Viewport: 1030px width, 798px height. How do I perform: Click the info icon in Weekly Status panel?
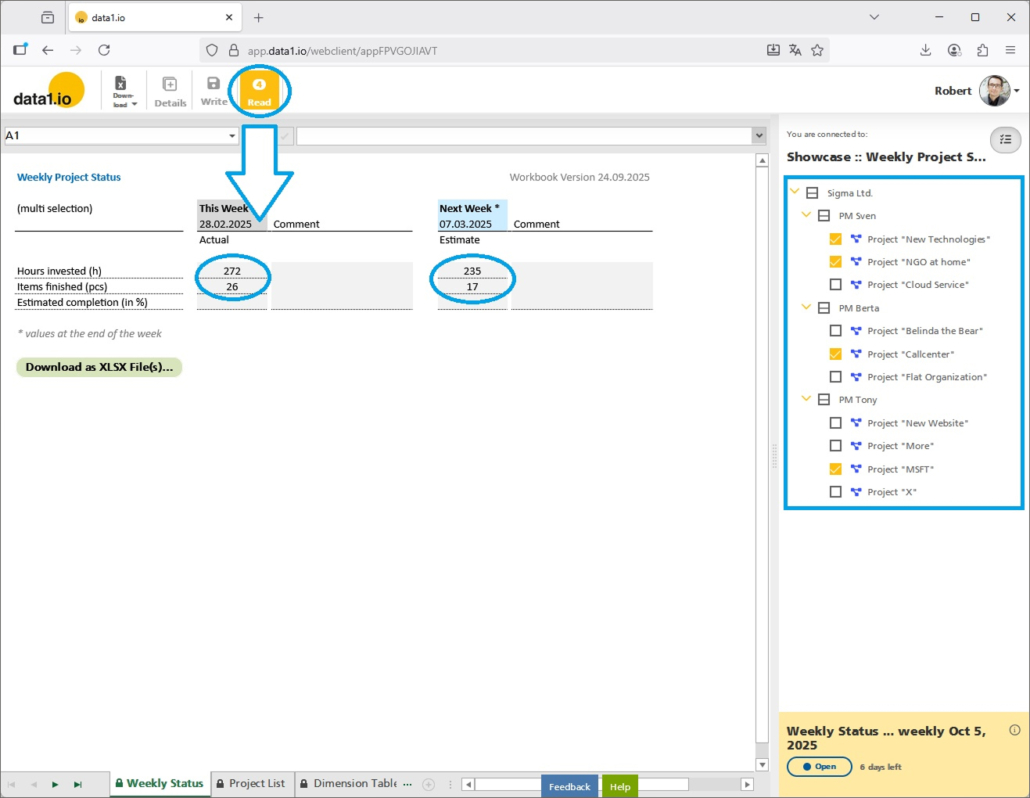click(1015, 730)
